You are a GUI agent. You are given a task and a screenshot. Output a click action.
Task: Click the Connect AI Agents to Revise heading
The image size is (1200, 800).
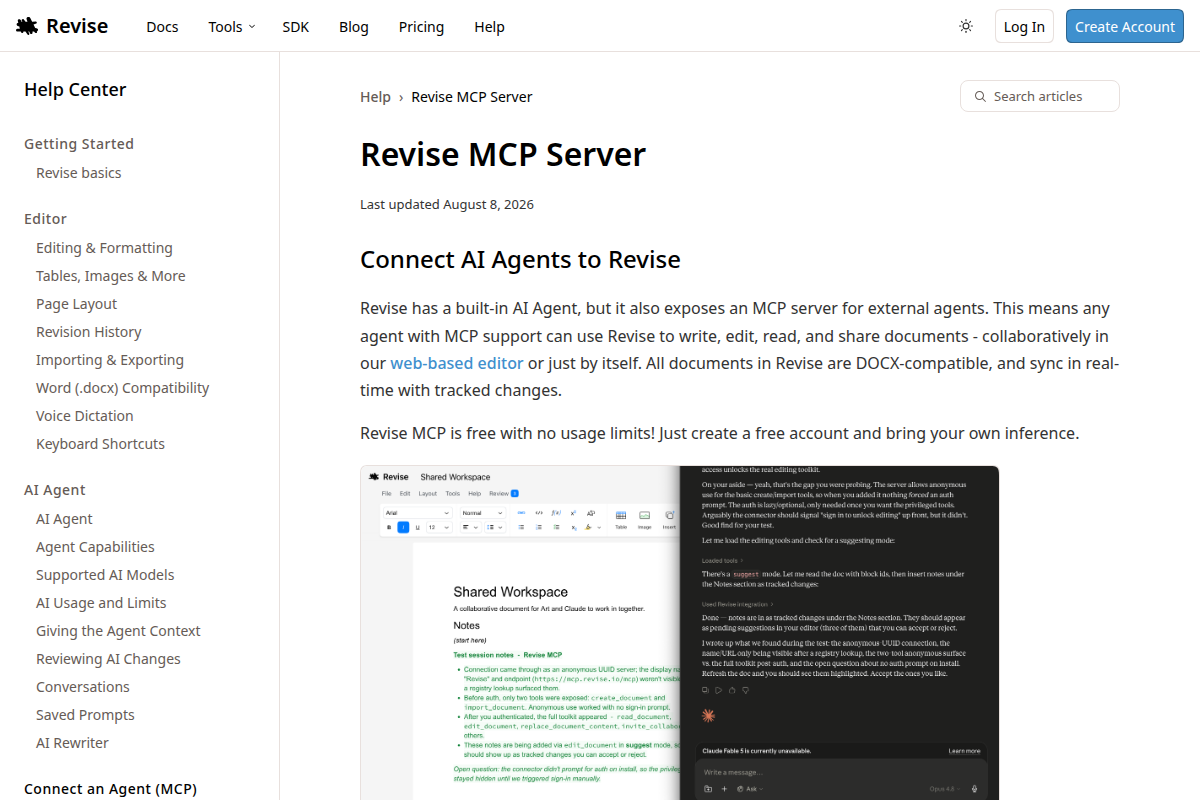pyautogui.click(x=520, y=260)
